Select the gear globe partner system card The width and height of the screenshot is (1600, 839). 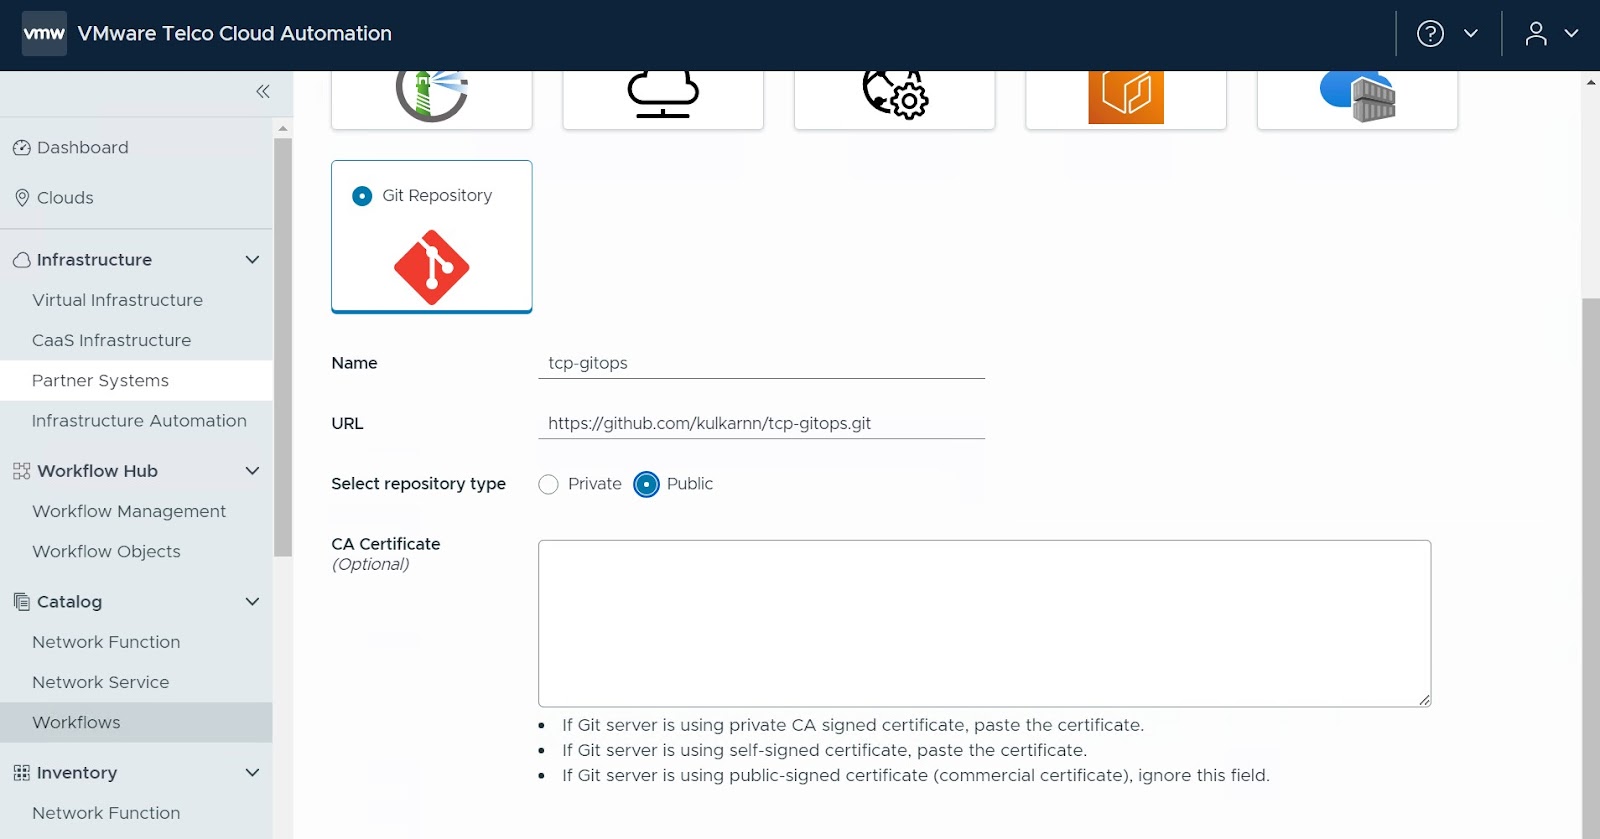pyautogui.click(x=895, y=99)
